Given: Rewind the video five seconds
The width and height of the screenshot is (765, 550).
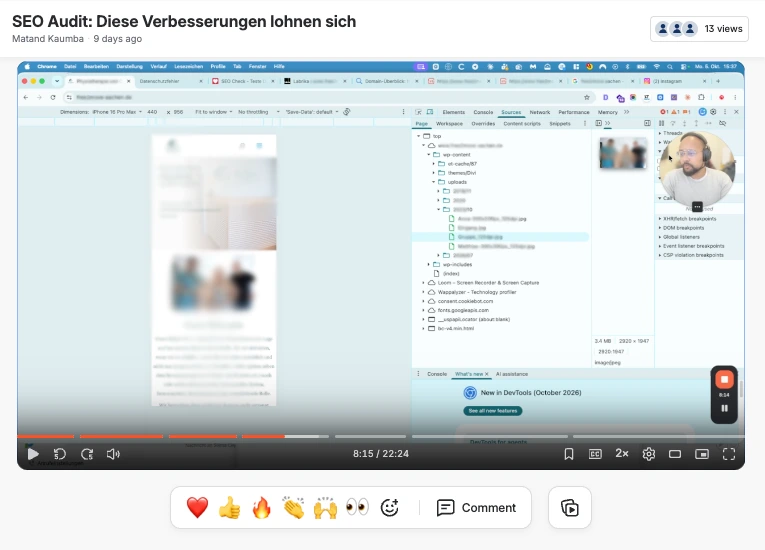Looking at the screenshot, I should (x=60, y=454).
